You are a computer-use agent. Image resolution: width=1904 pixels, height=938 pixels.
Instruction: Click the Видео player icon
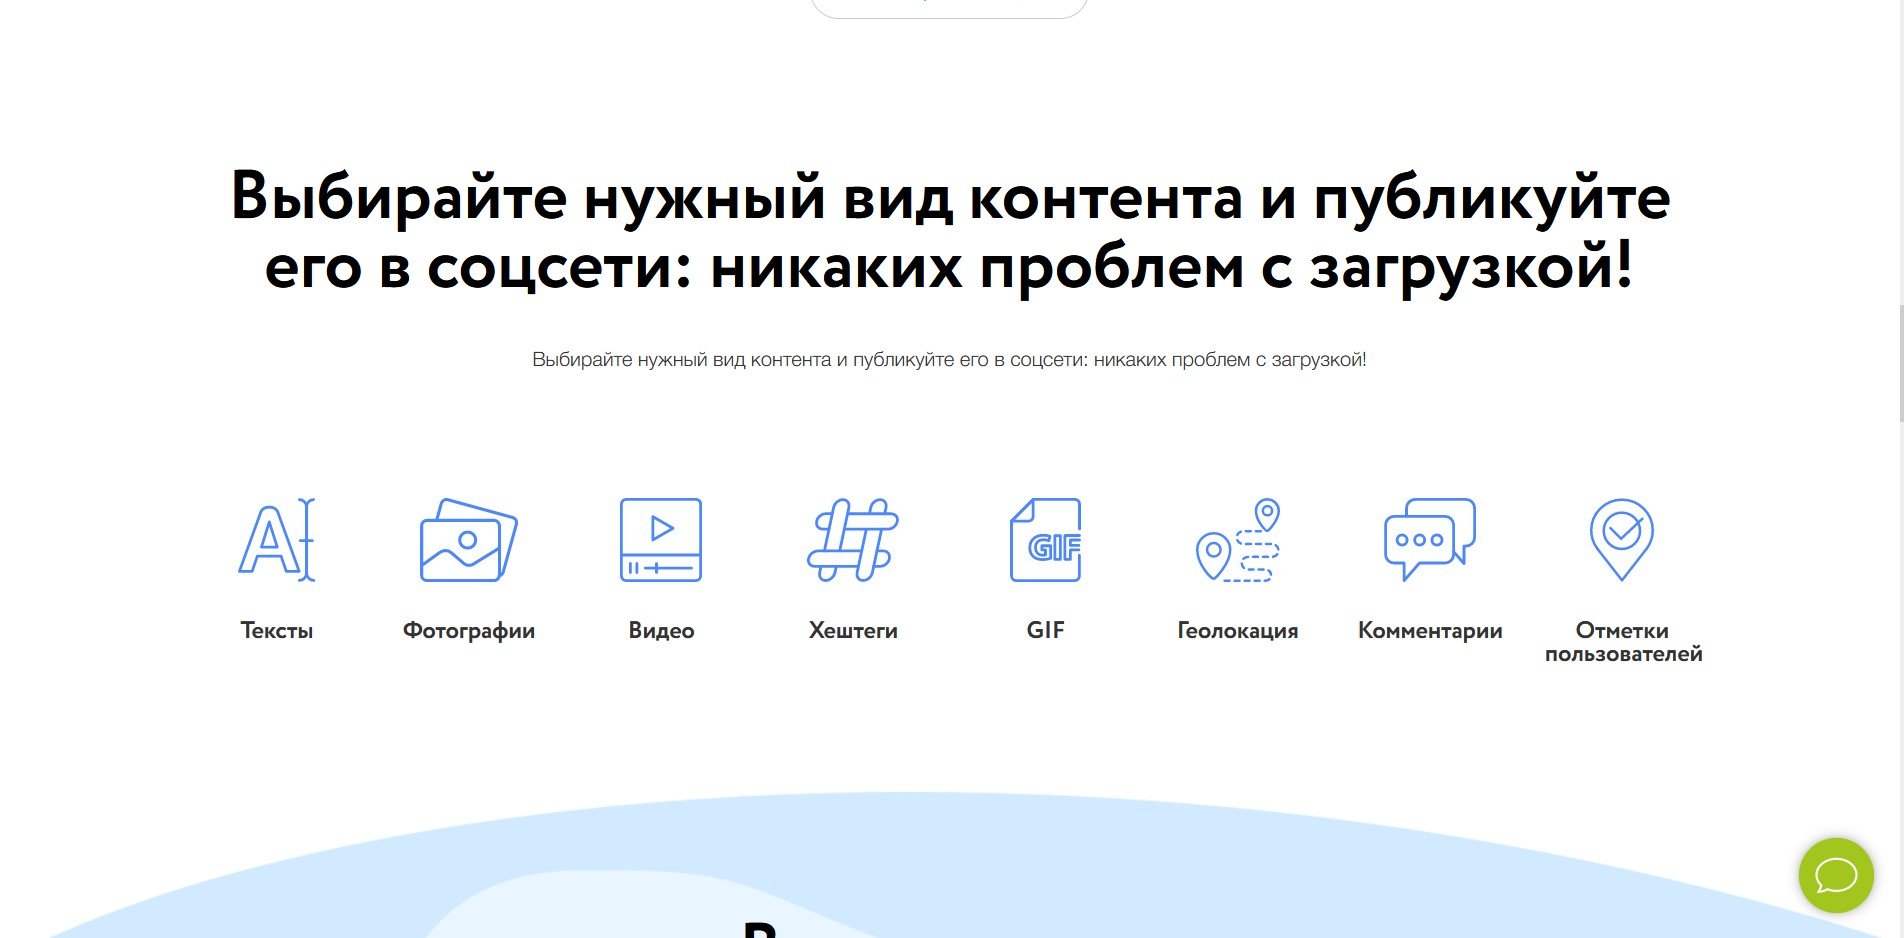coord(661,540)
